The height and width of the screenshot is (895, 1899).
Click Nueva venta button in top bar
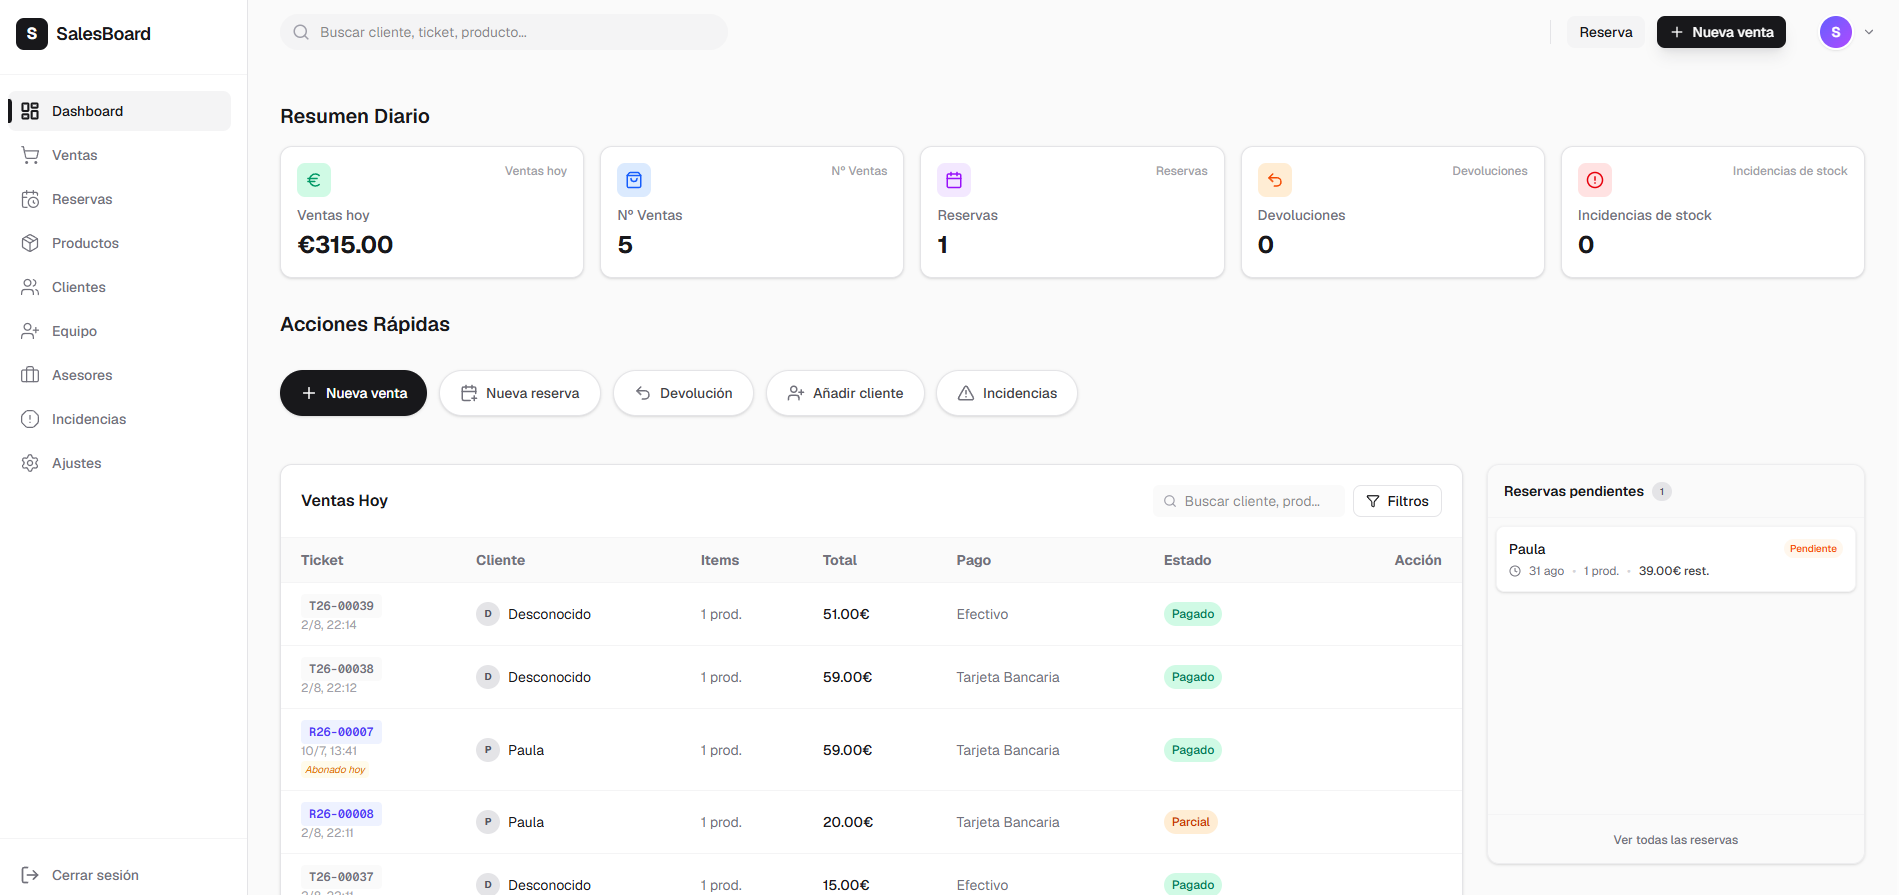(1721, 32)
